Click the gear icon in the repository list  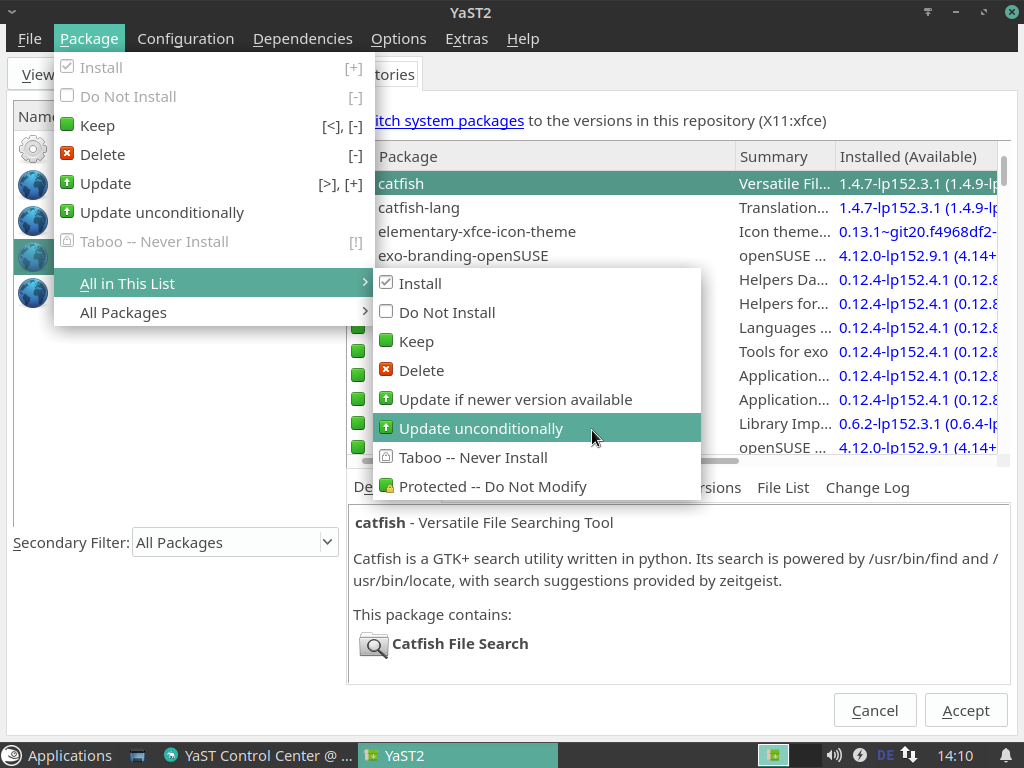pyautogui.click(x=33, y=150)
